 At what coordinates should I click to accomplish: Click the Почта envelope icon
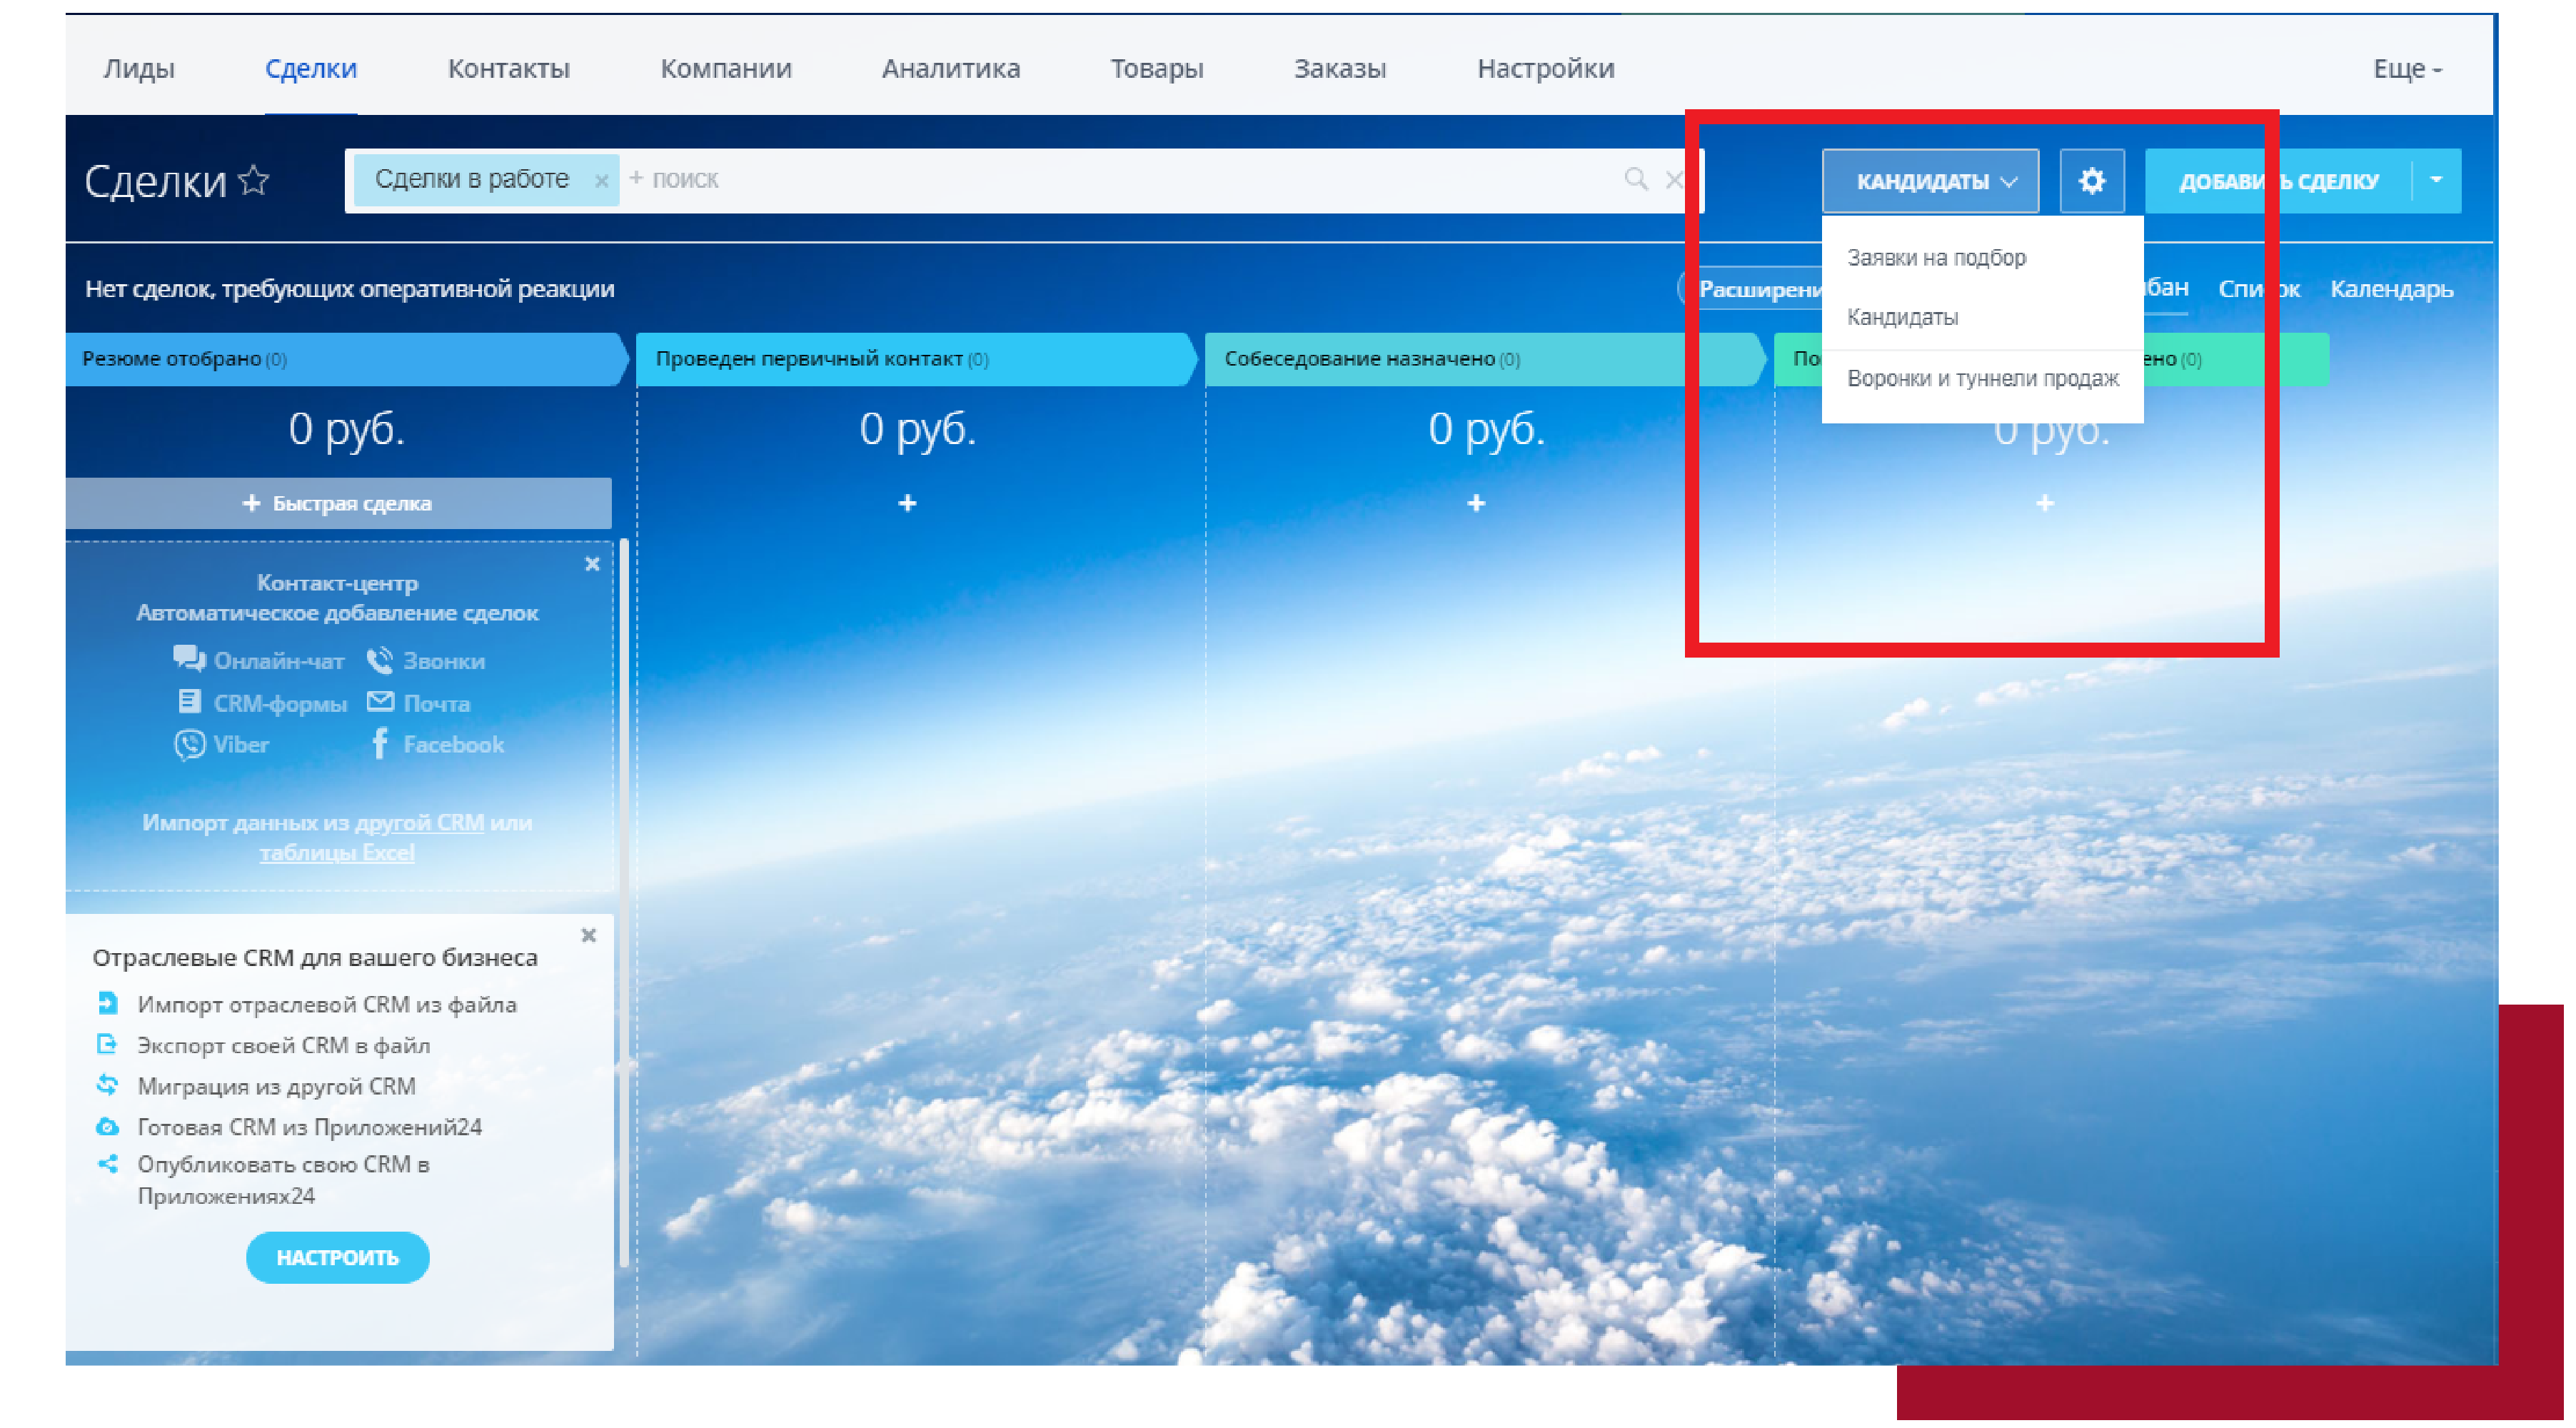point(380,702)
